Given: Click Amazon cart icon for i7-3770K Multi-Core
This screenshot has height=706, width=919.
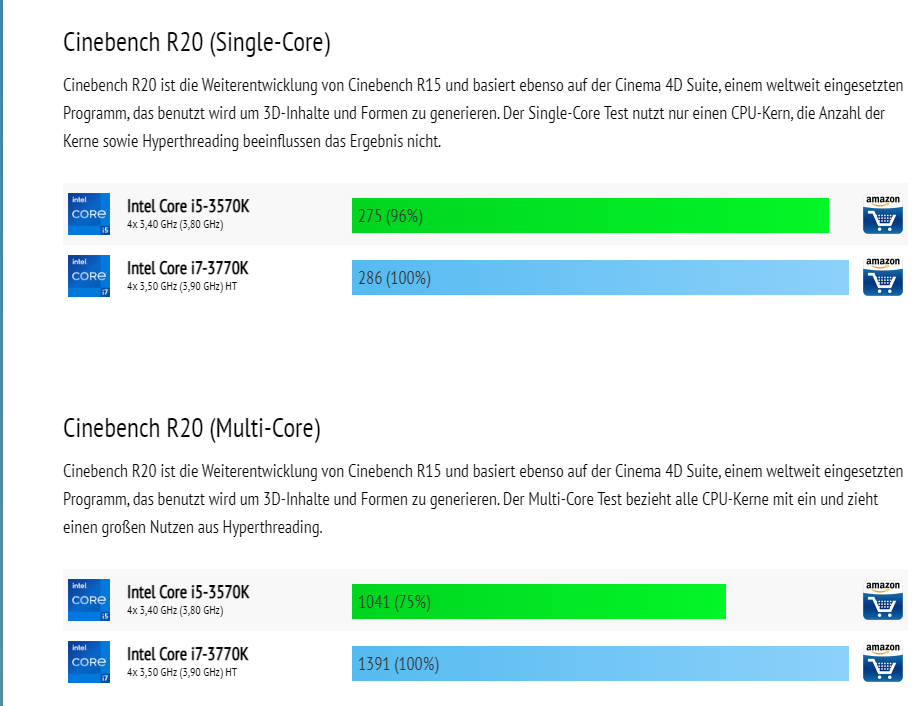Looking at the screenshot, I should click(x=882, y=663).
